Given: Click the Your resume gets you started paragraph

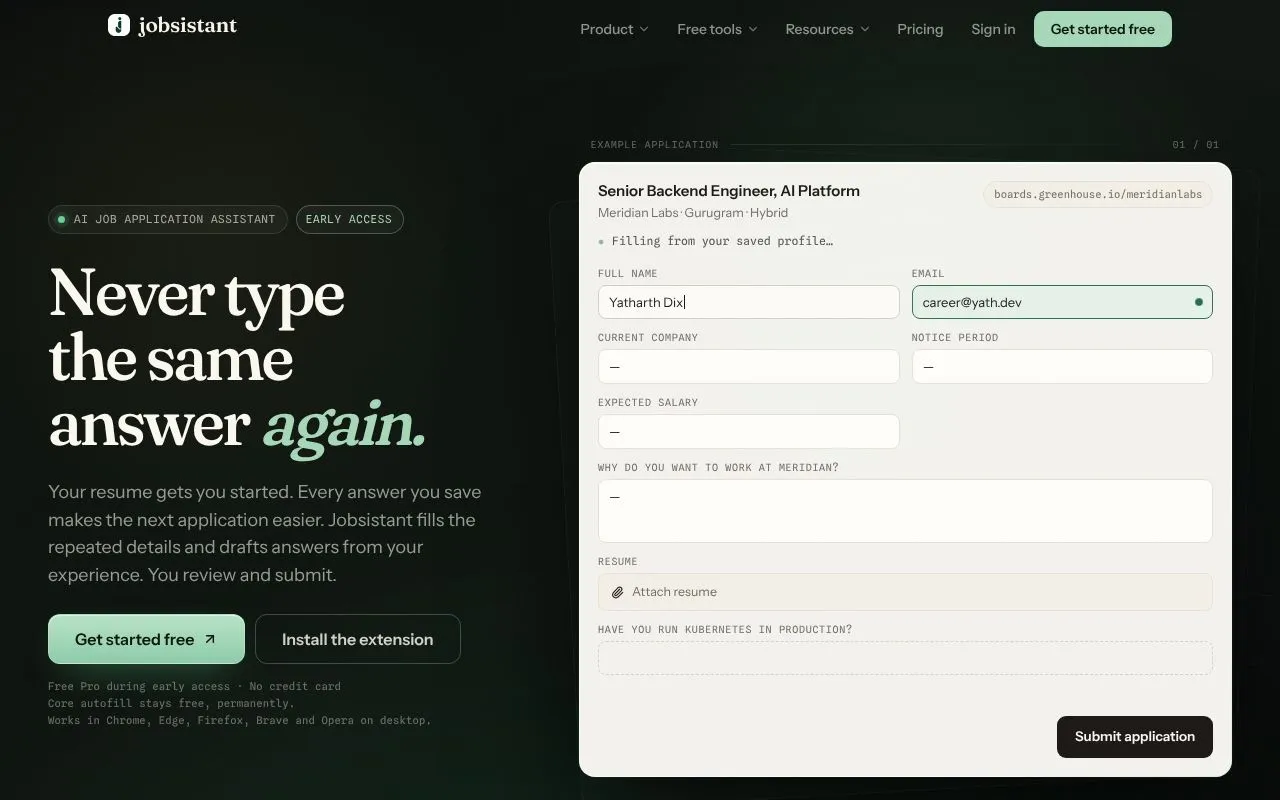Looking at the screenshot, I should click(x=265, y=533).
